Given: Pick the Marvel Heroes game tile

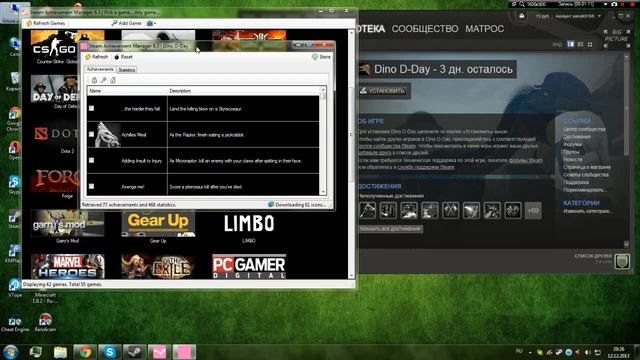Looking at the screenshot, I should coord(67,267).
